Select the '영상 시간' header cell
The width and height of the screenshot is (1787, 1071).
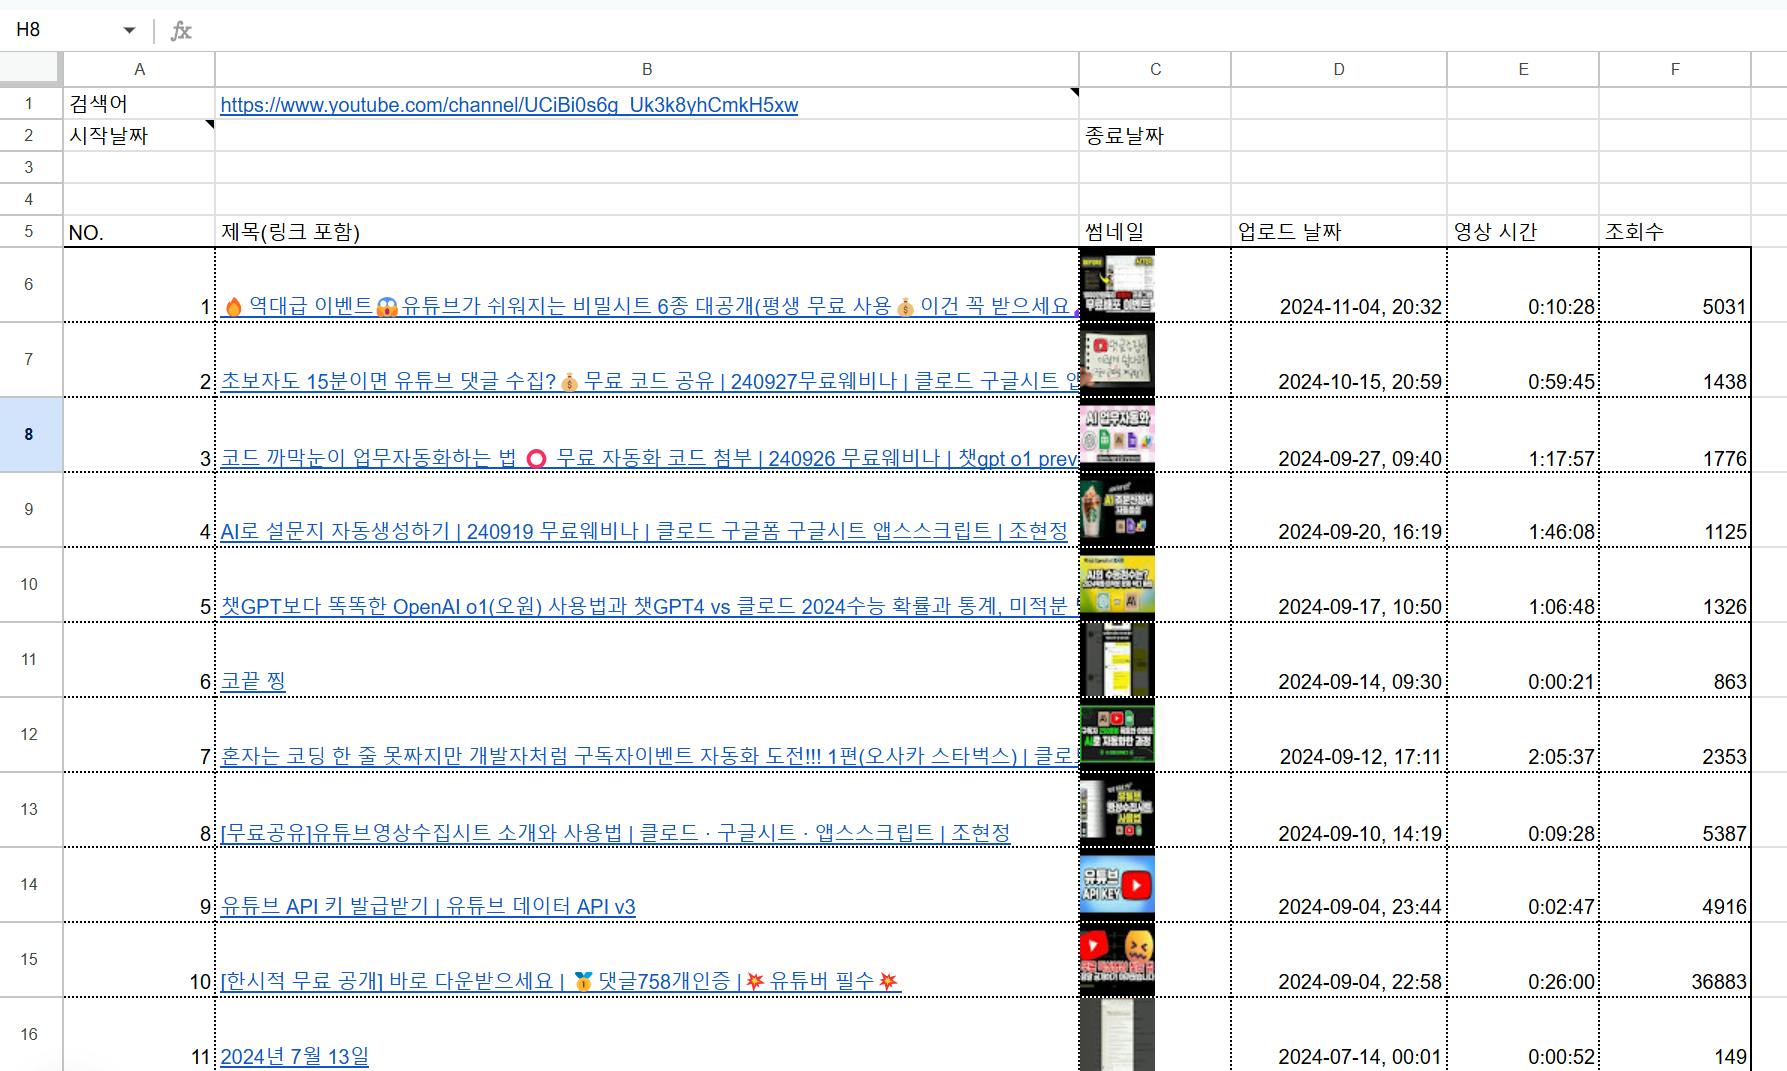coord(1523,231)
